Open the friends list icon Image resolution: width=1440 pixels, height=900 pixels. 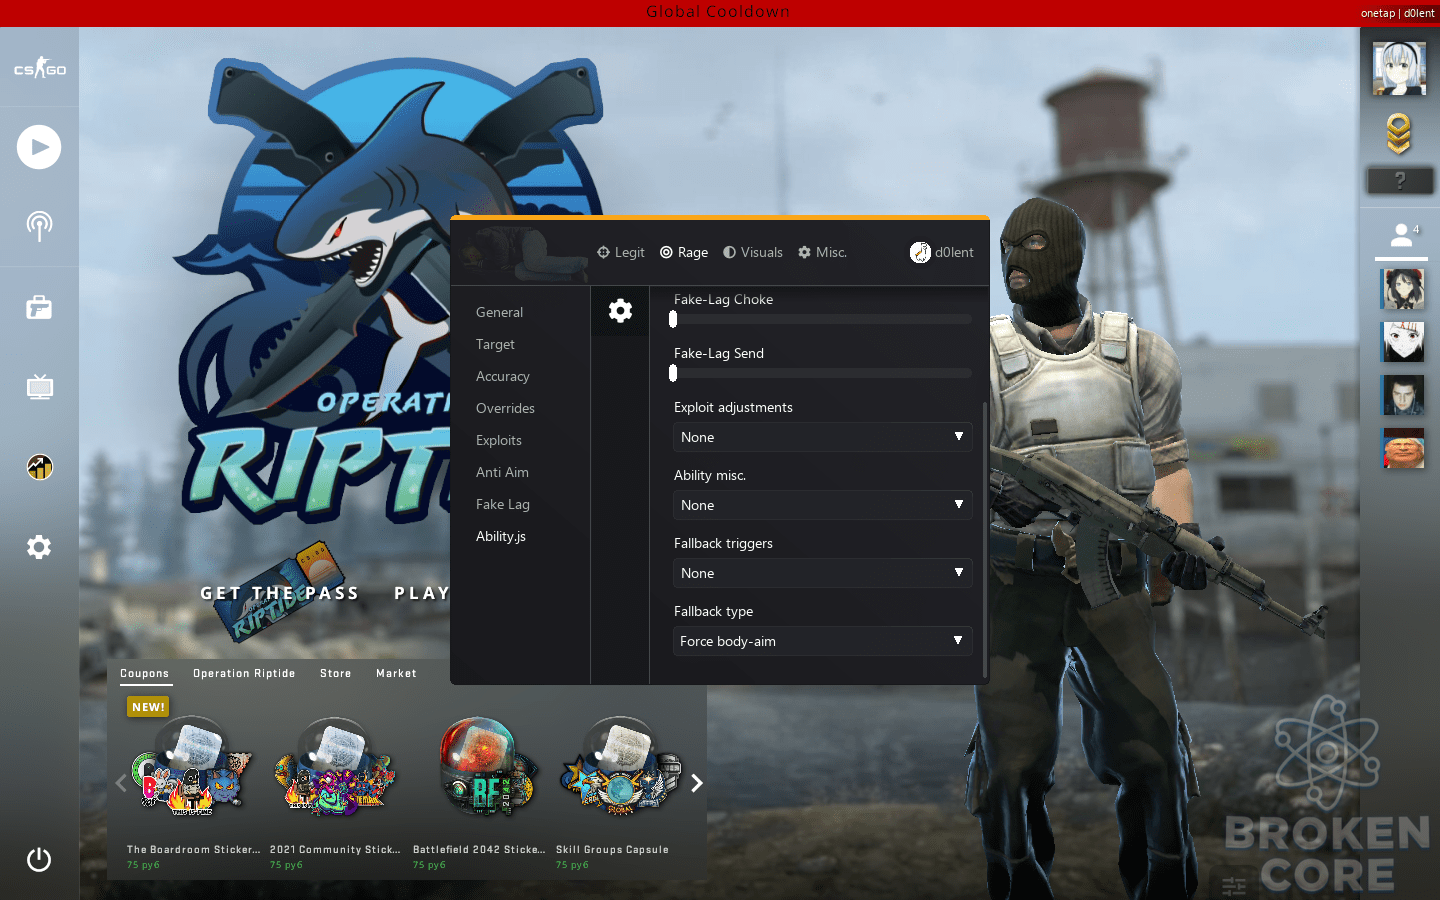tap(1401, 235)
